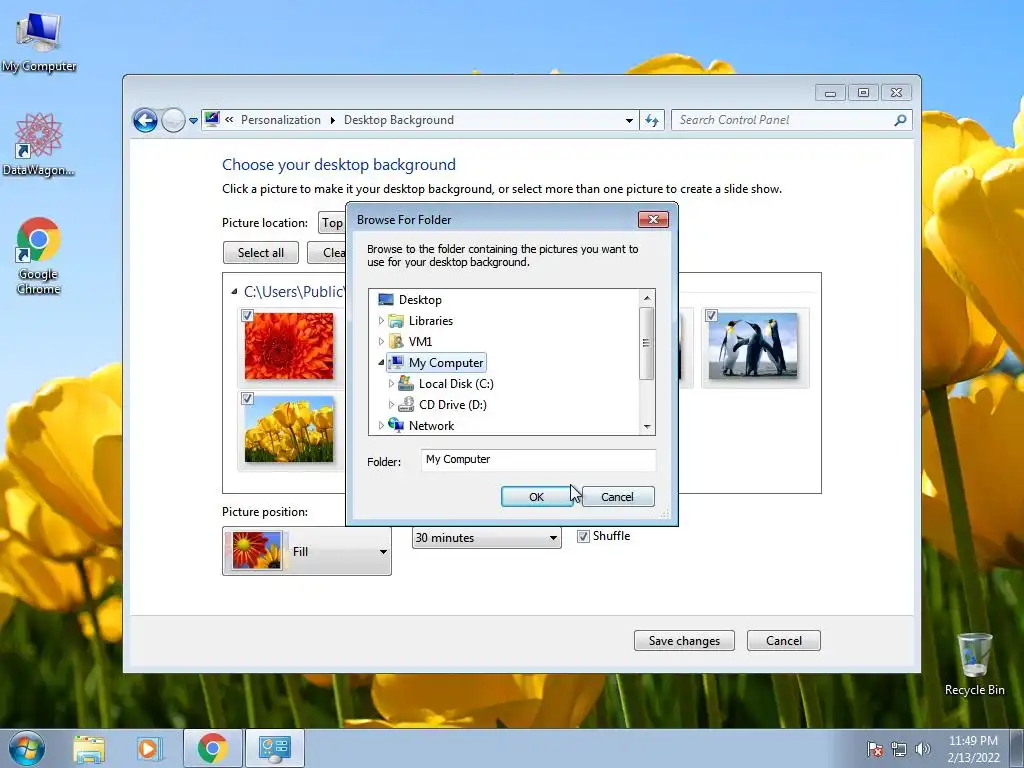Viewport: 1024px width, 768px height.
Task: Toggle the Shuffle checkbox
Action: click(x=583, y=537)
